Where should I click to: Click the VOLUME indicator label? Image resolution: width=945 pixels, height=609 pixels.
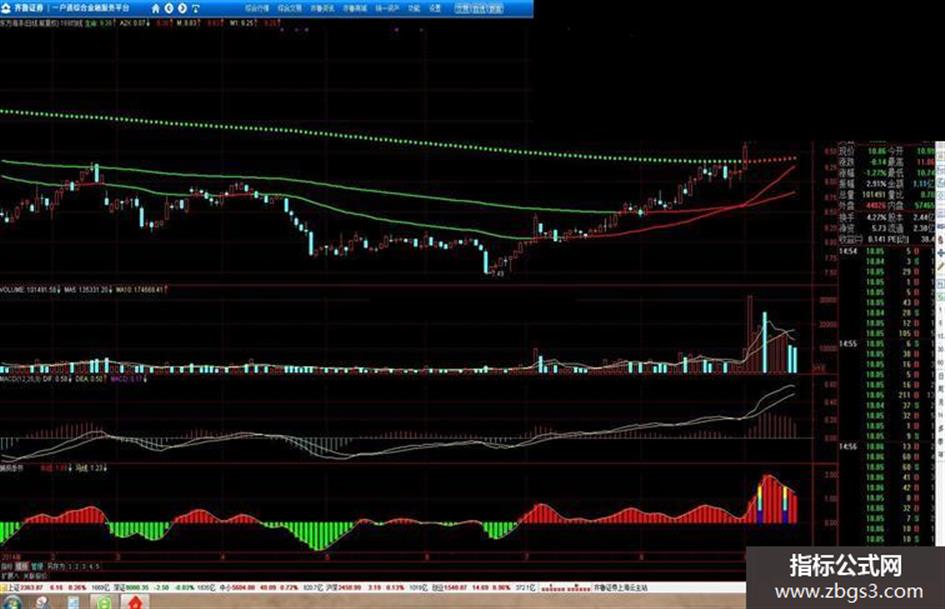(12, 290)
